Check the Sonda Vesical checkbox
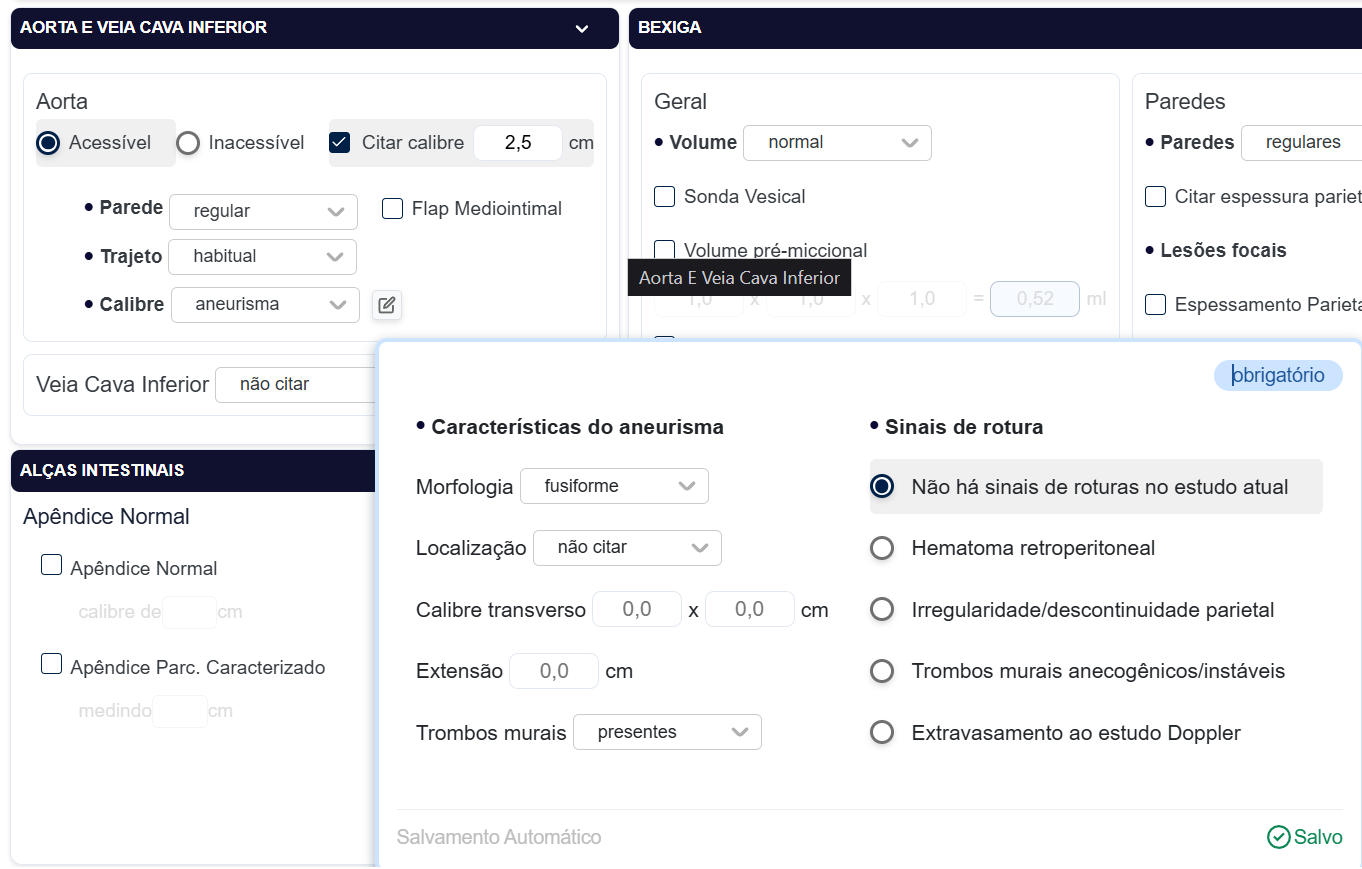 point(665,197)
